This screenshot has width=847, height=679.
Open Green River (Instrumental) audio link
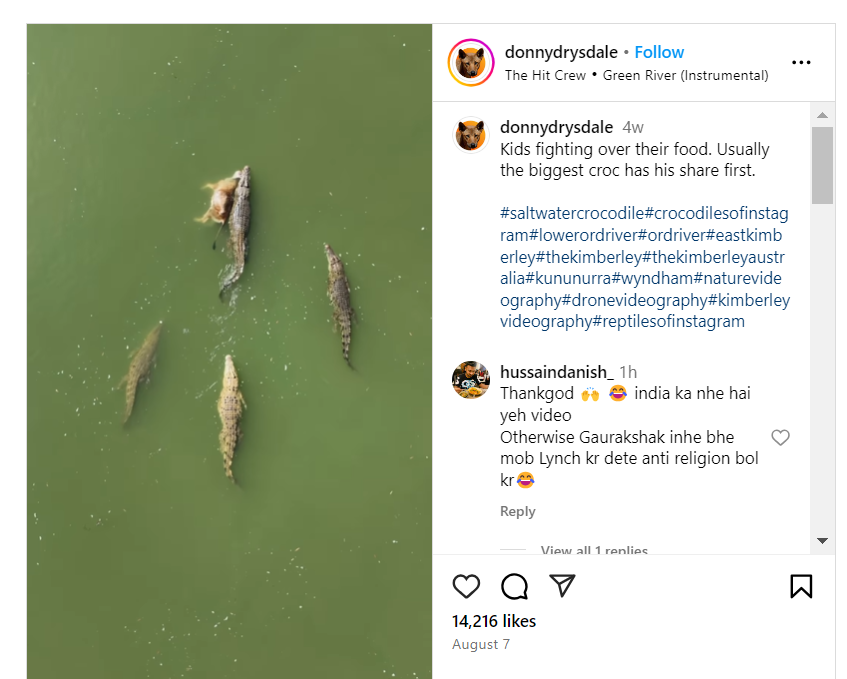coord(685,76)
